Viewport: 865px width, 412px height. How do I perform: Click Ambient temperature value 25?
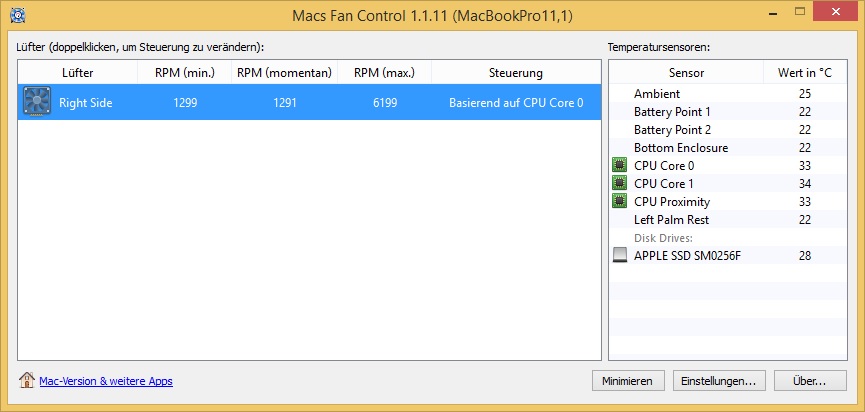(804, 94)
